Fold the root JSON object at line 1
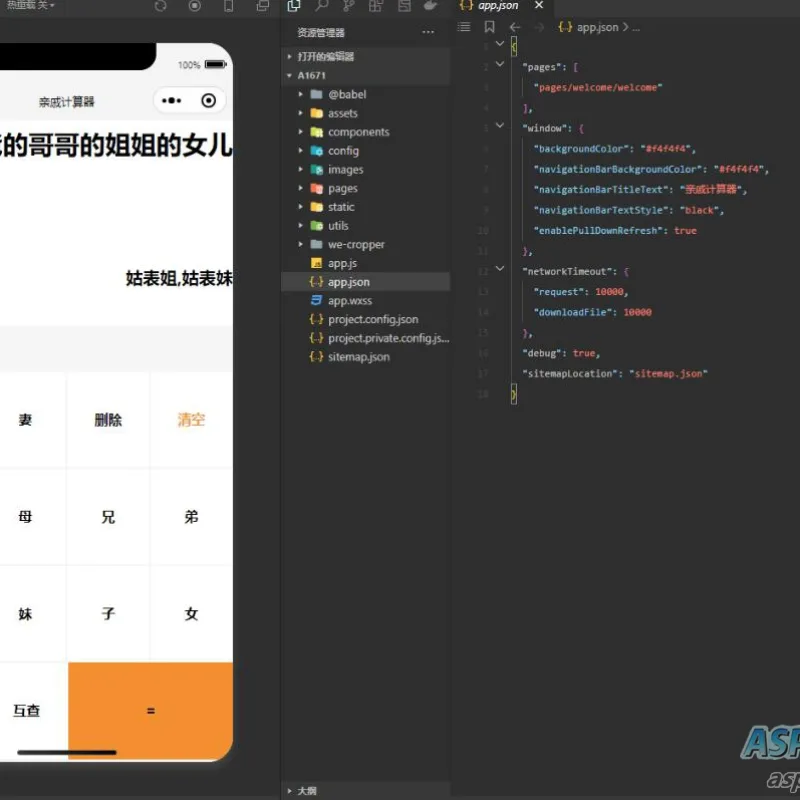The height and width of the screenshot is (800, 800). pos(500,43)
